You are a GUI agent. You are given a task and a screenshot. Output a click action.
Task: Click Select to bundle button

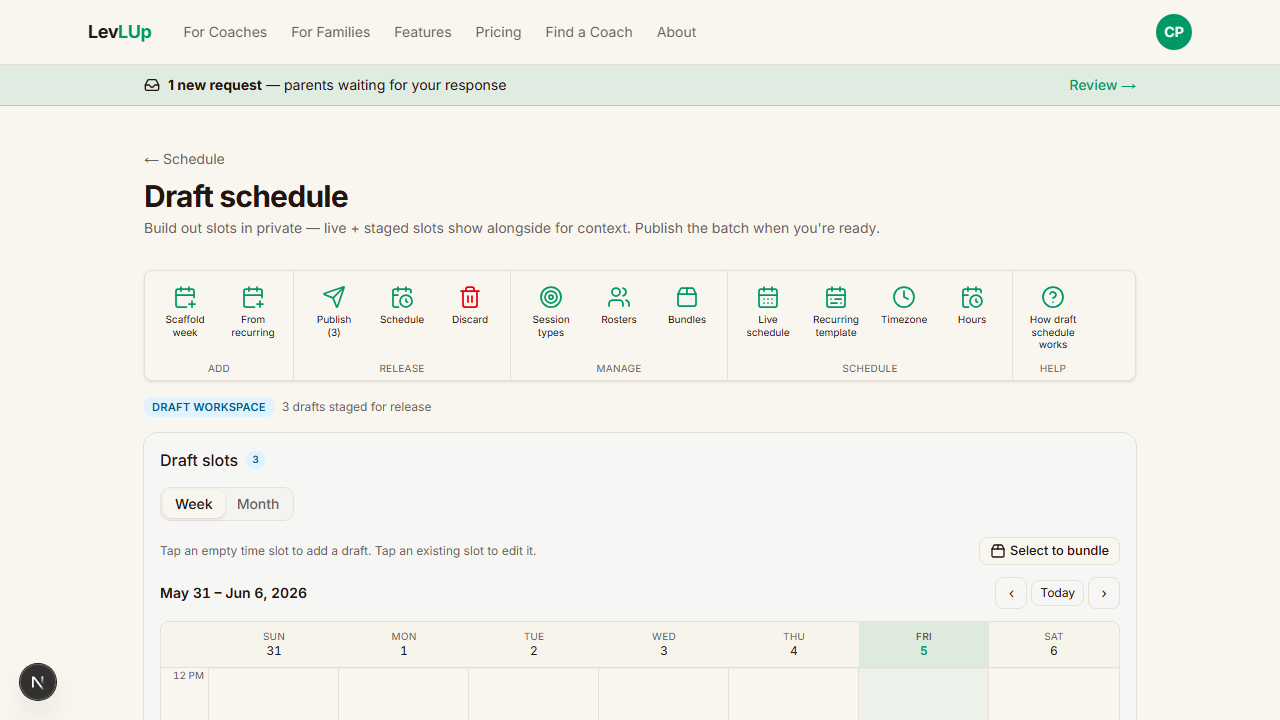click(x=1049, y=551)
